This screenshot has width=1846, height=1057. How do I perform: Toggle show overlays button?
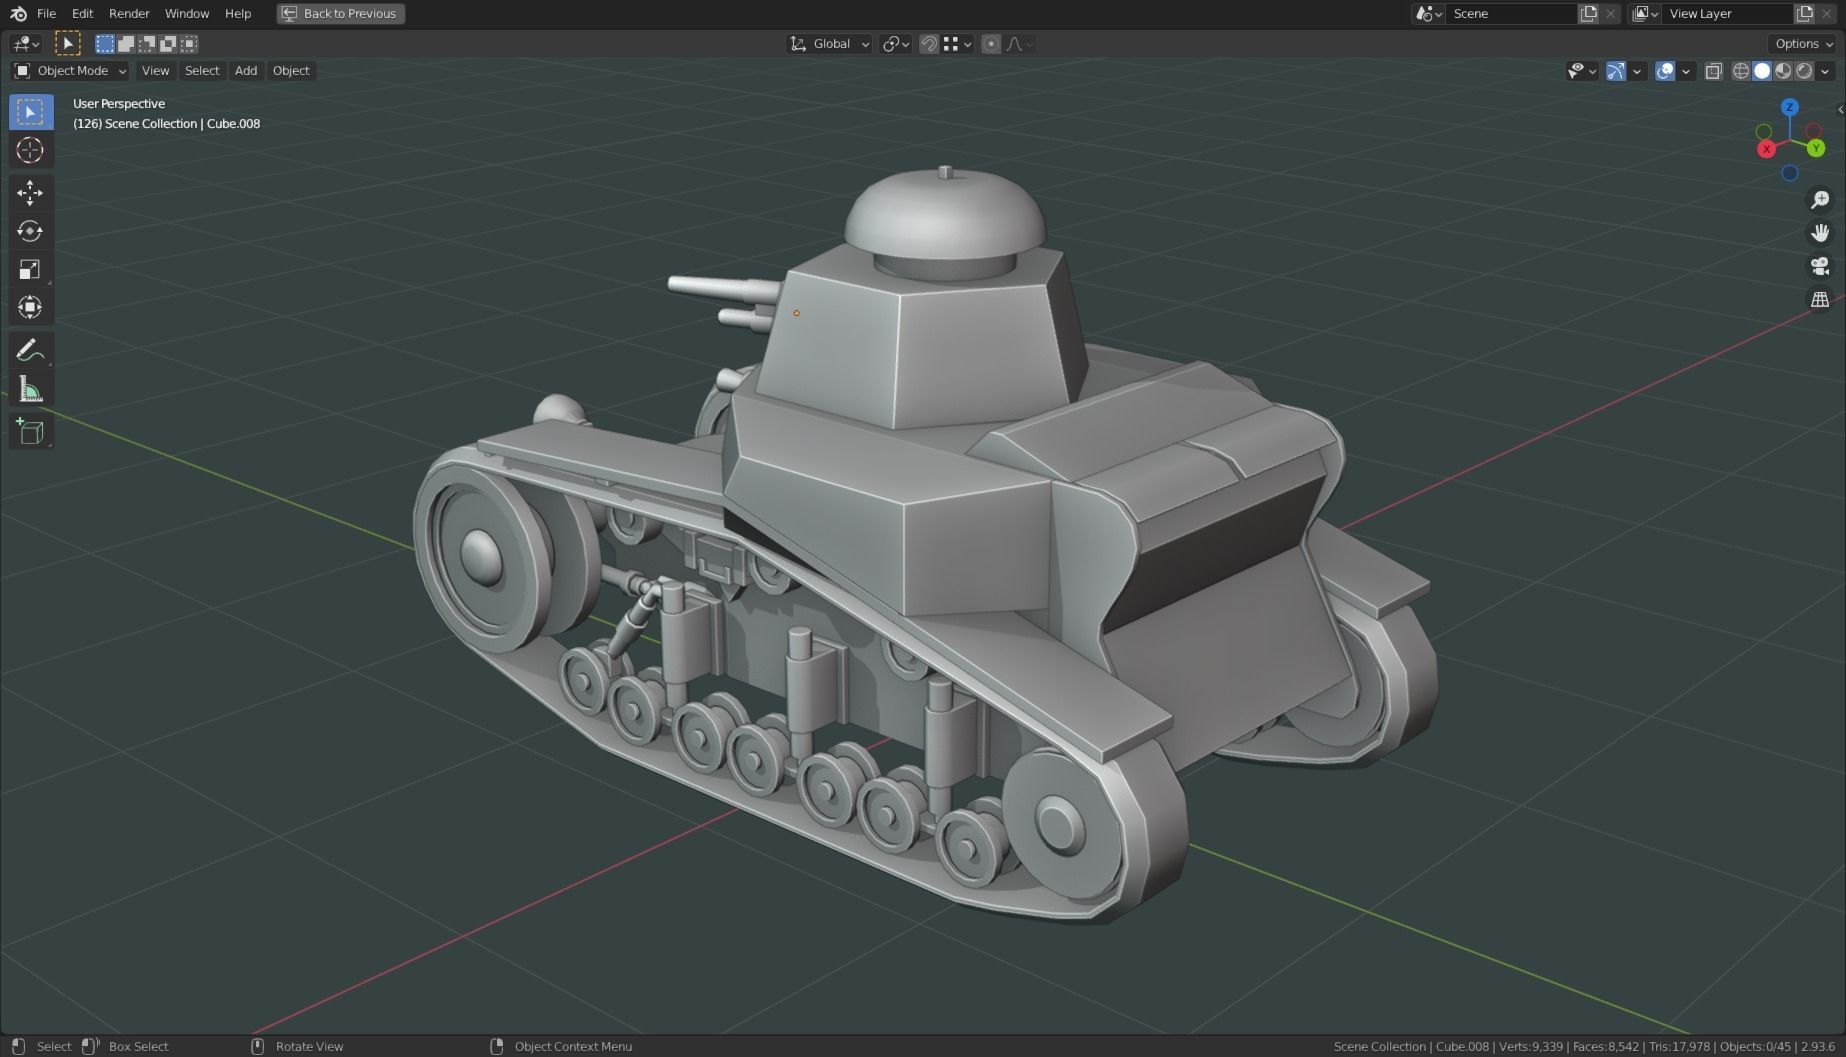point(1665,70)
